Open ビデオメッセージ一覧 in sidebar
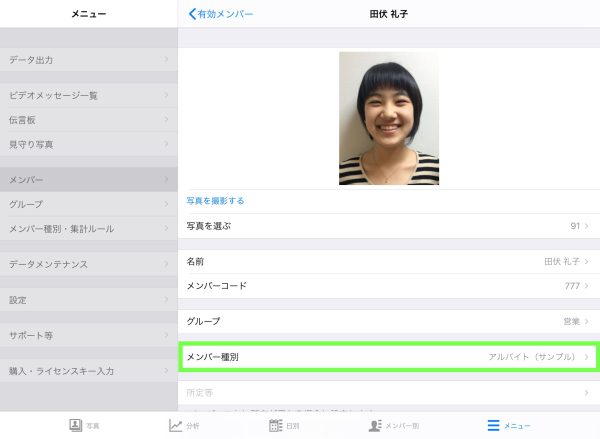The width and height of the screenshot is (600, 439). 88,95
